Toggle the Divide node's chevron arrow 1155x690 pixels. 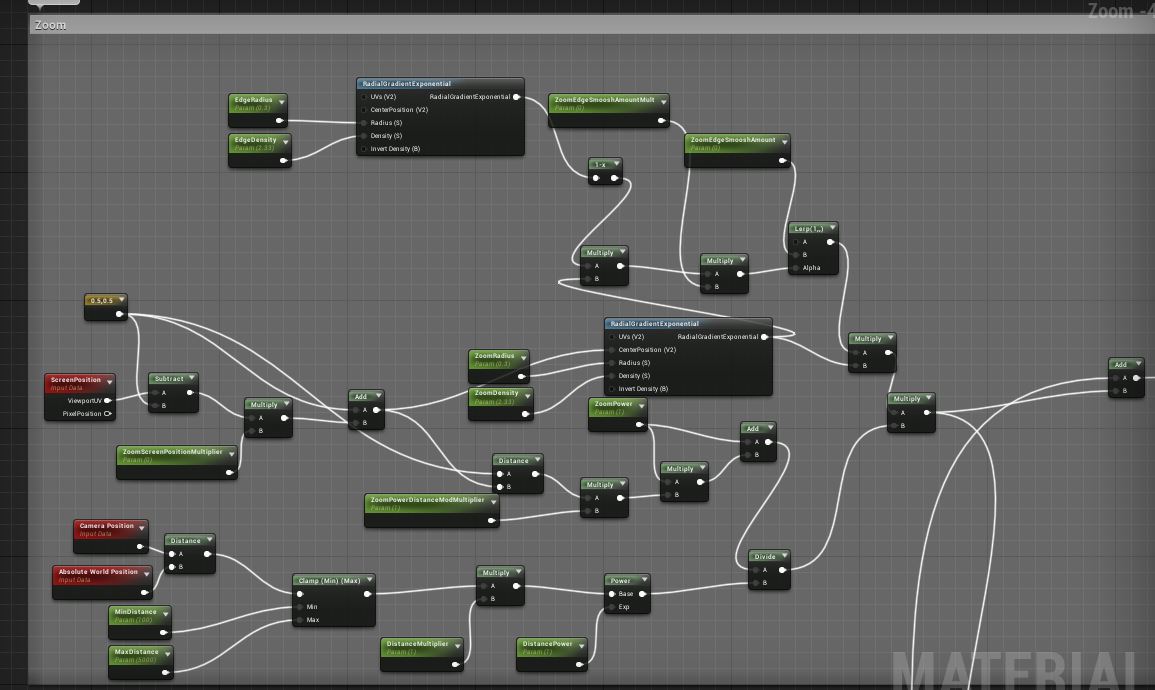tap(784, 557)
